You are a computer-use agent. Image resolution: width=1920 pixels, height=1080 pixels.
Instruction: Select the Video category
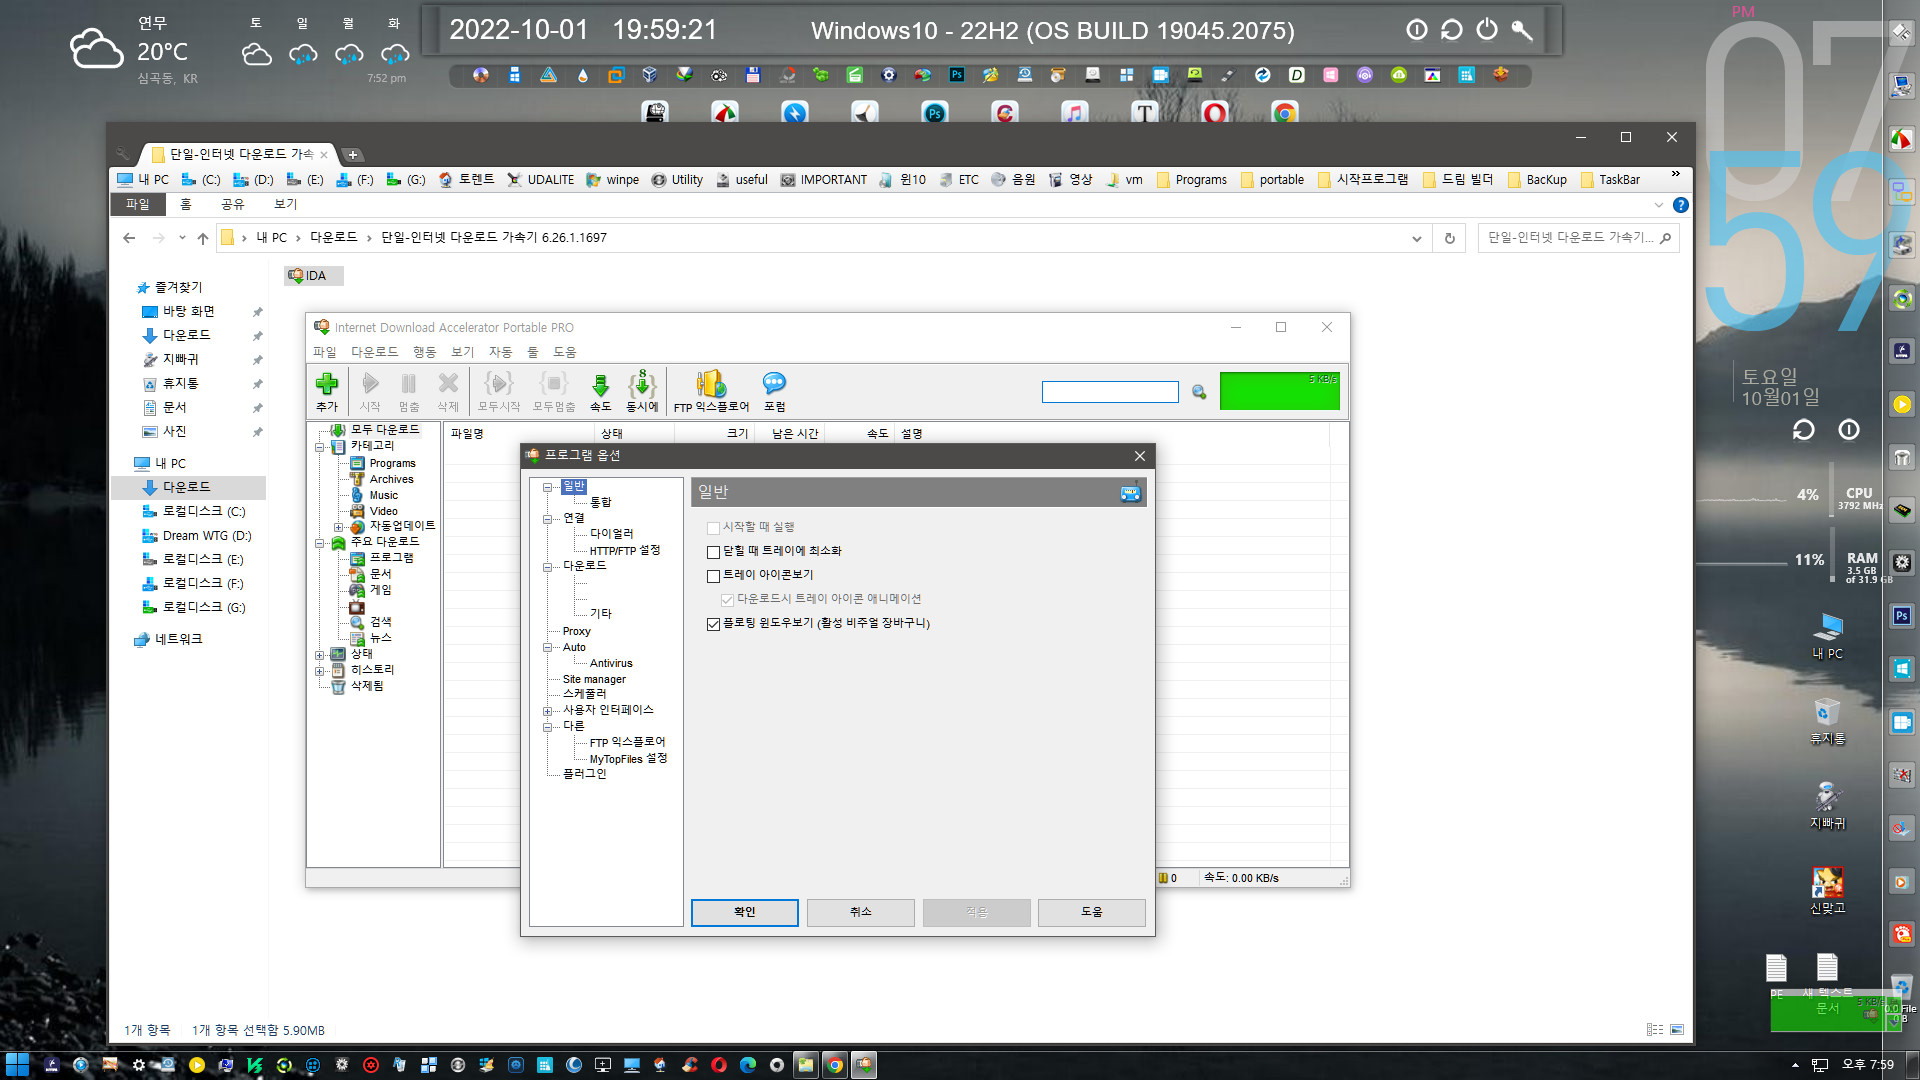(x=383, y=511)
